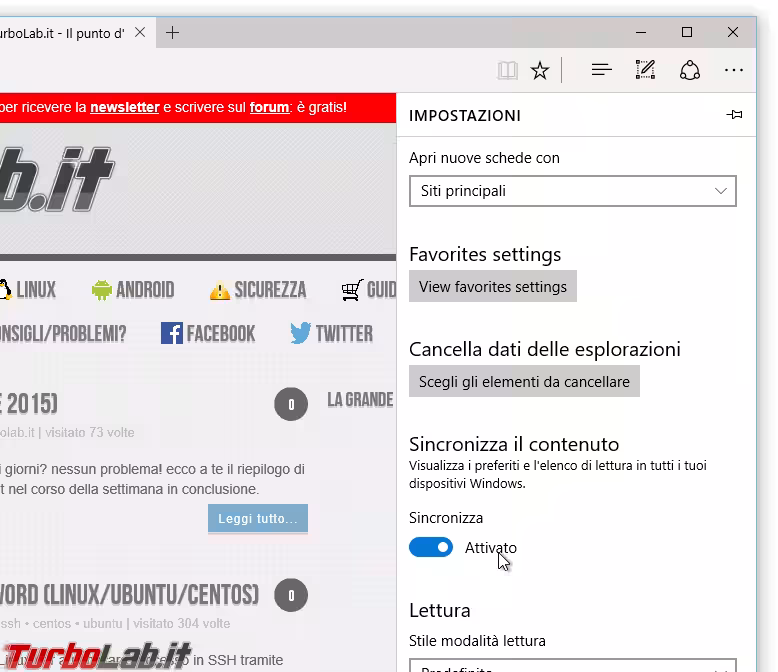The width and height of the screenshot is (778, 672).
Task: Add page to favorites star icon
Action: coord(540,70)
